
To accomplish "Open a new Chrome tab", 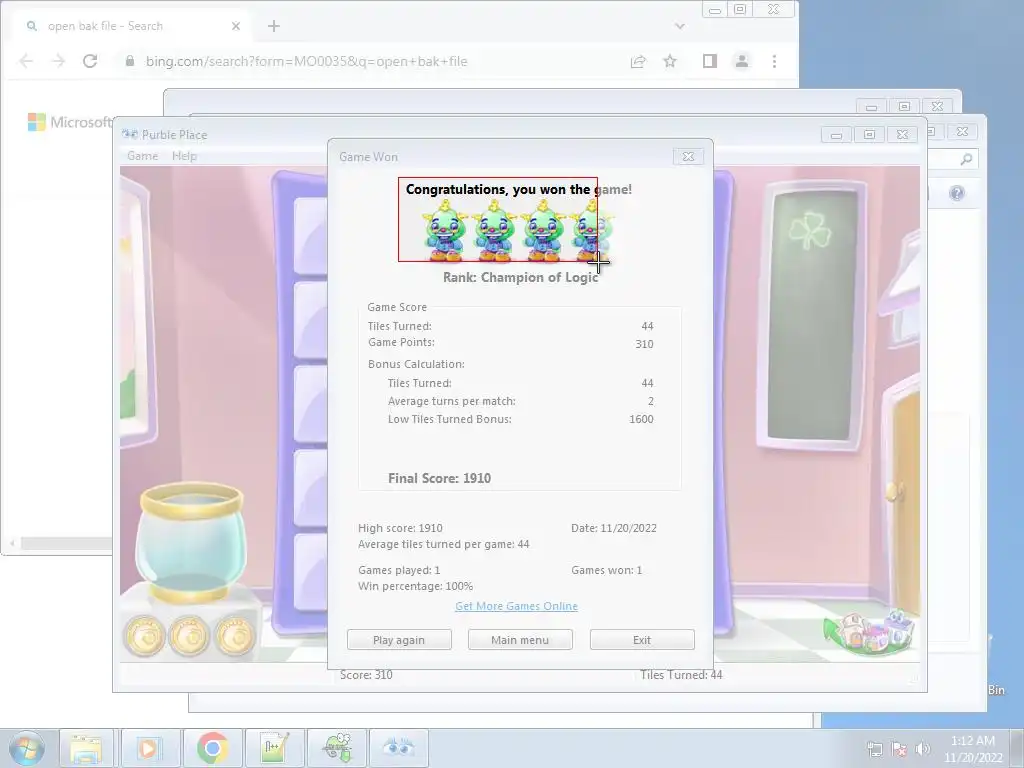I will (274, 26).
